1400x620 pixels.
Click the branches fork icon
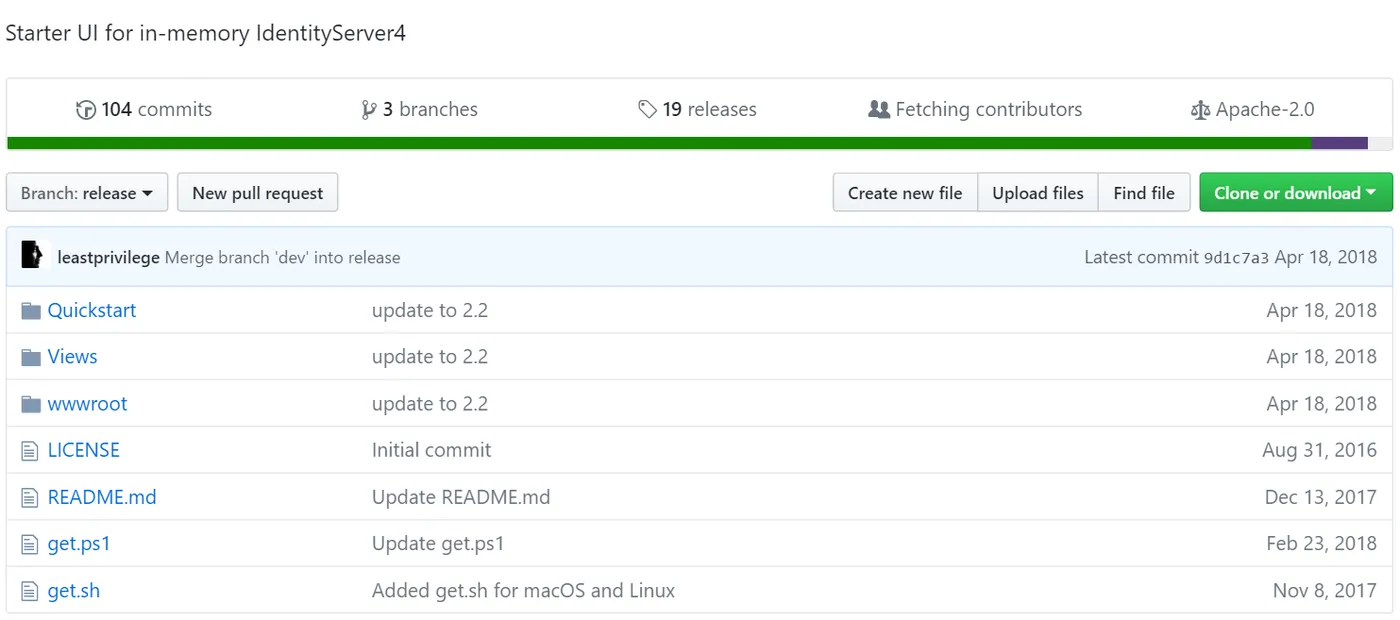(x=369, y=110)
